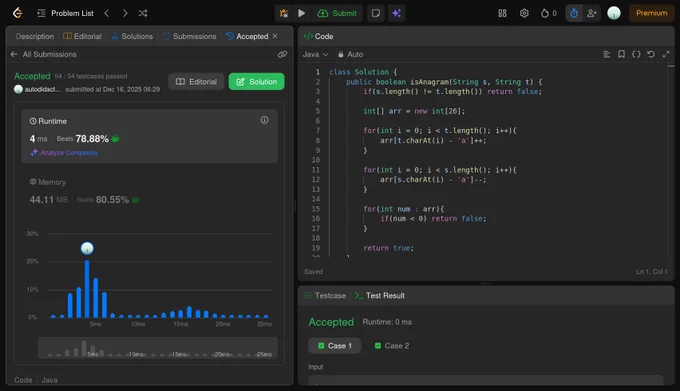Switch to the Editorial tab
This screenshot has height=391, width=680.
[82, 36]
